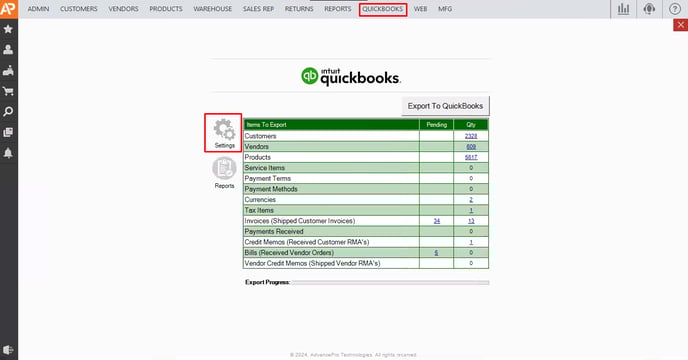Open Vendors quantity link

pyautogui.click(x=471, y=147)
